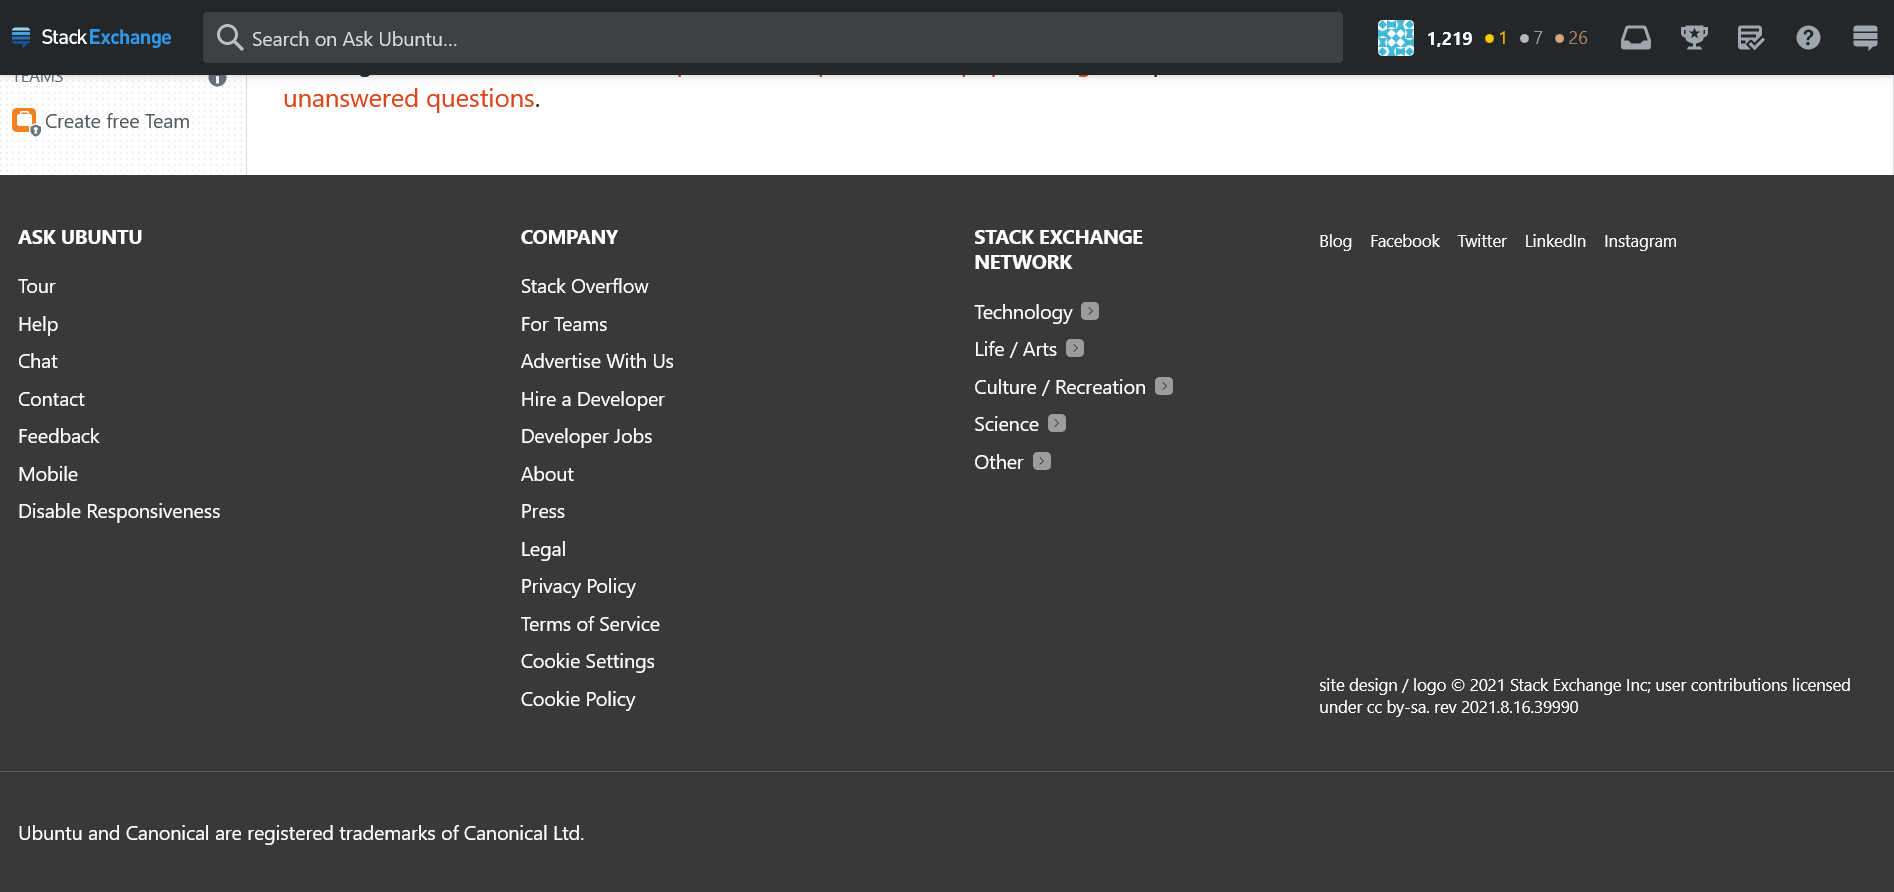Image resolution: width=1894 pixels, height=892 pixels.
Task: Open Developer Jobs link
Action: pos(586,436)
